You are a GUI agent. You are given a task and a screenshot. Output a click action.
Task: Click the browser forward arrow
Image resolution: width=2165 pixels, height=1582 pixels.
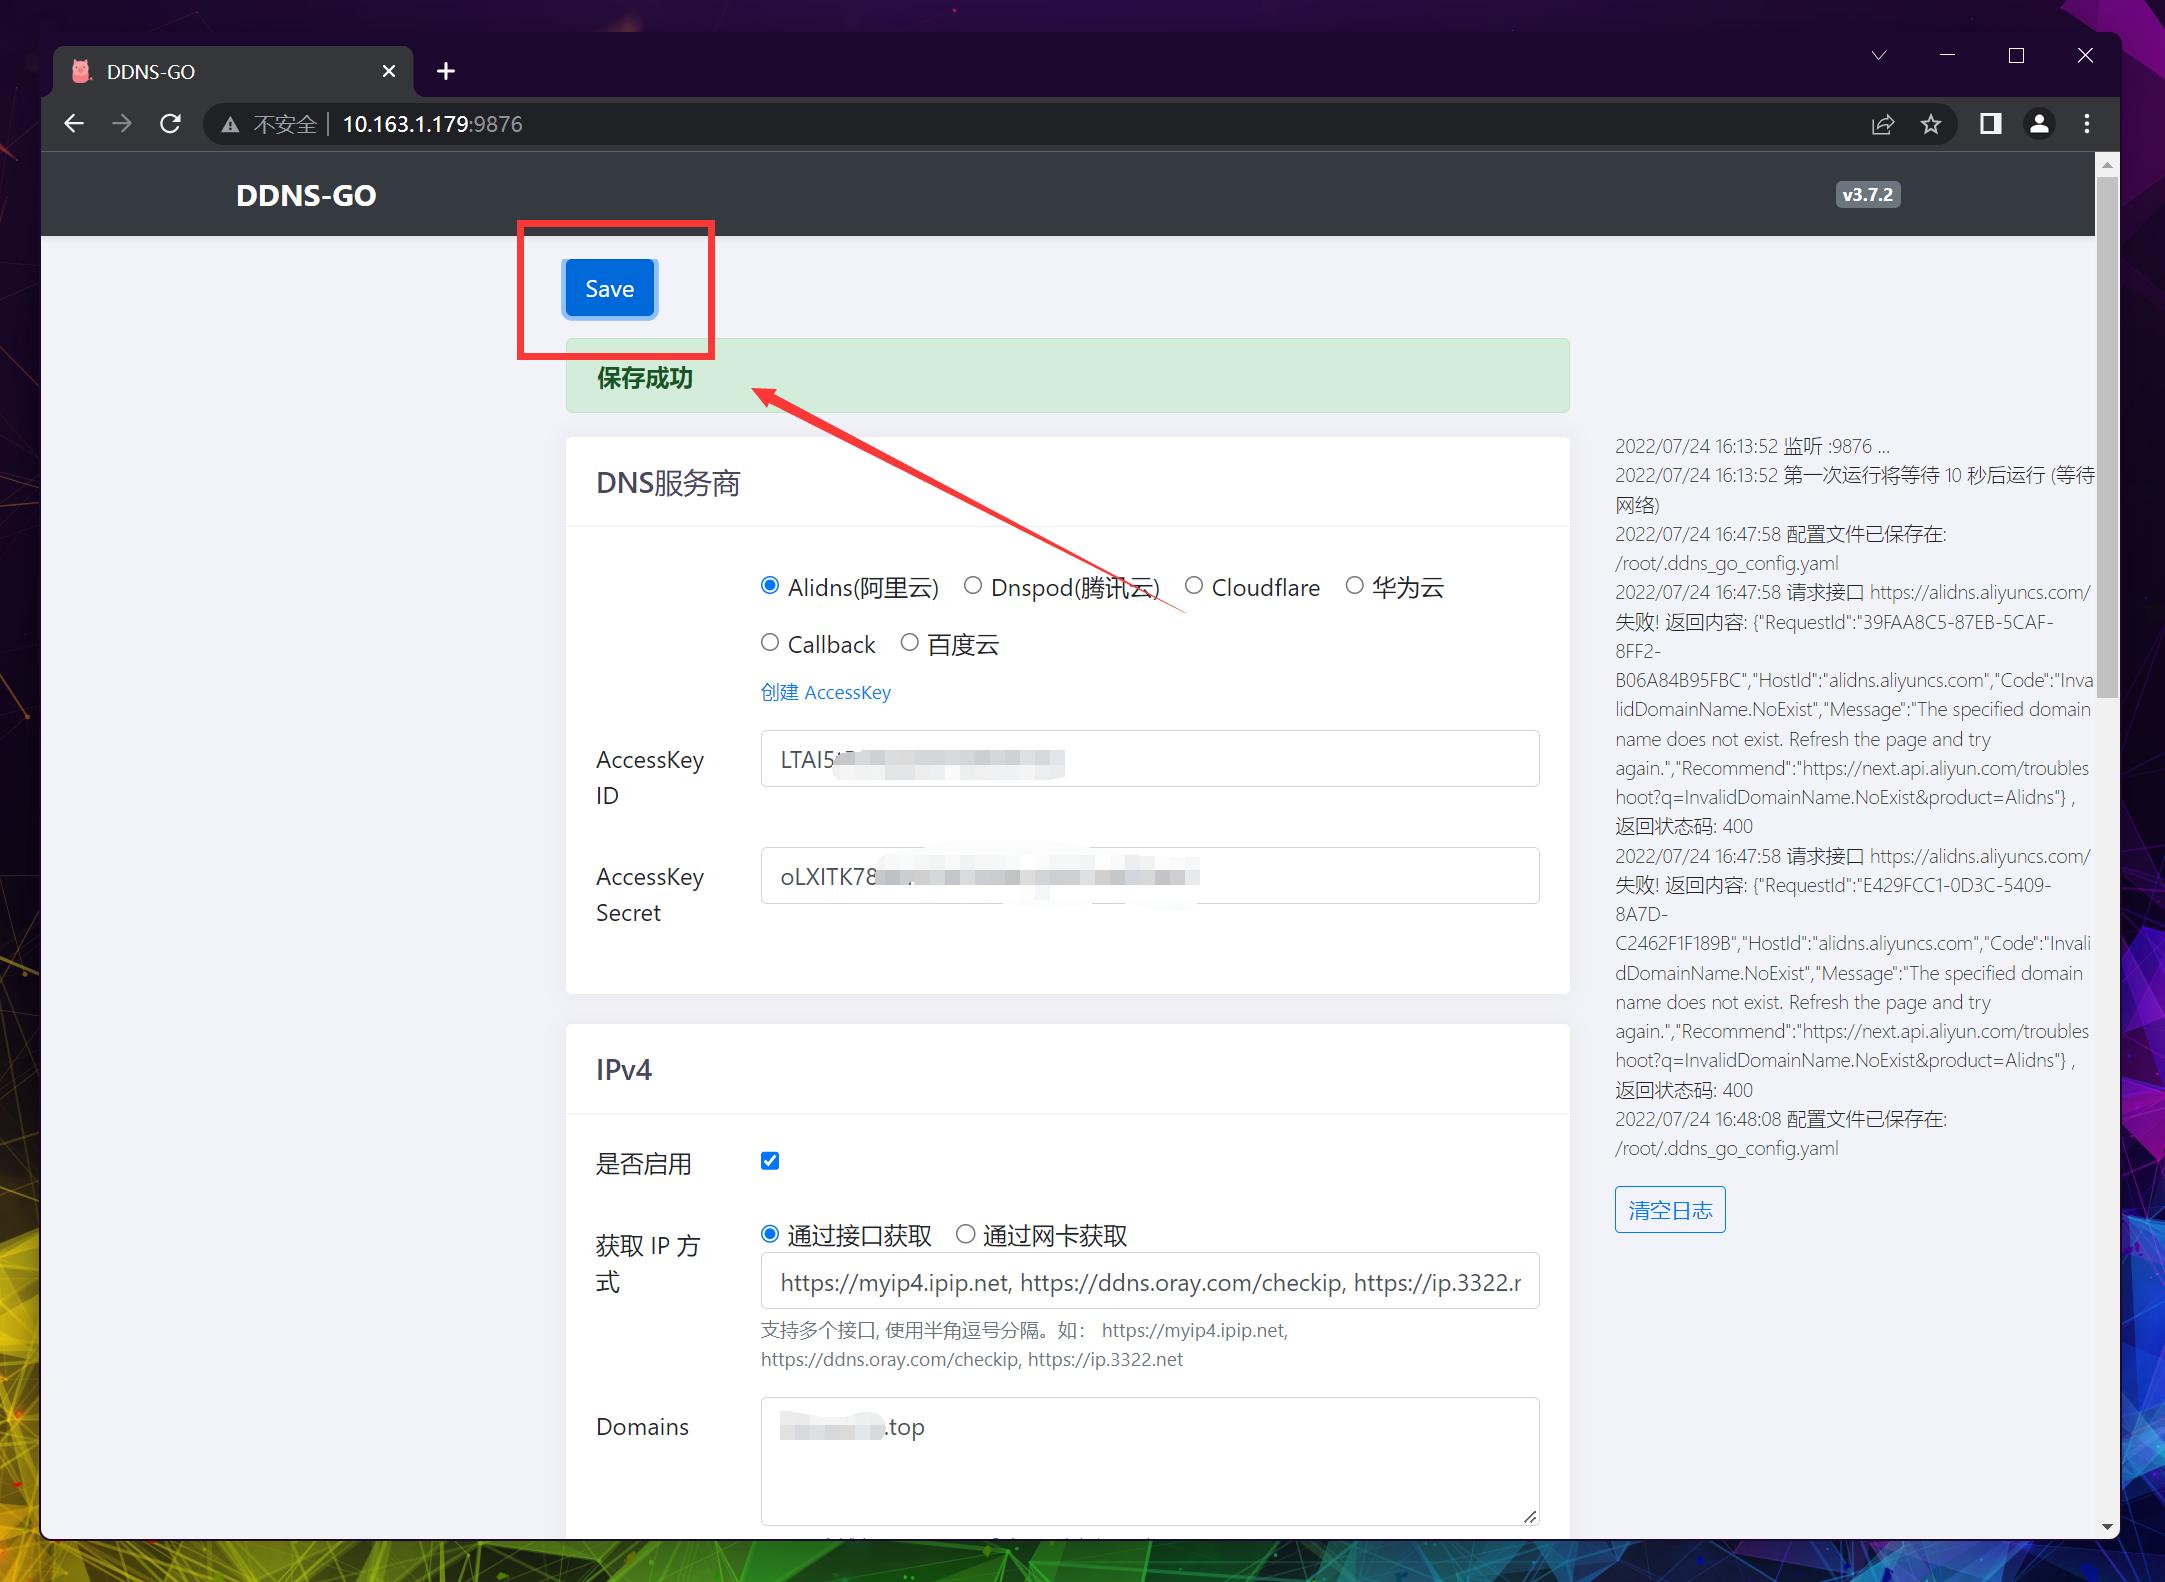tap(123, 123)
